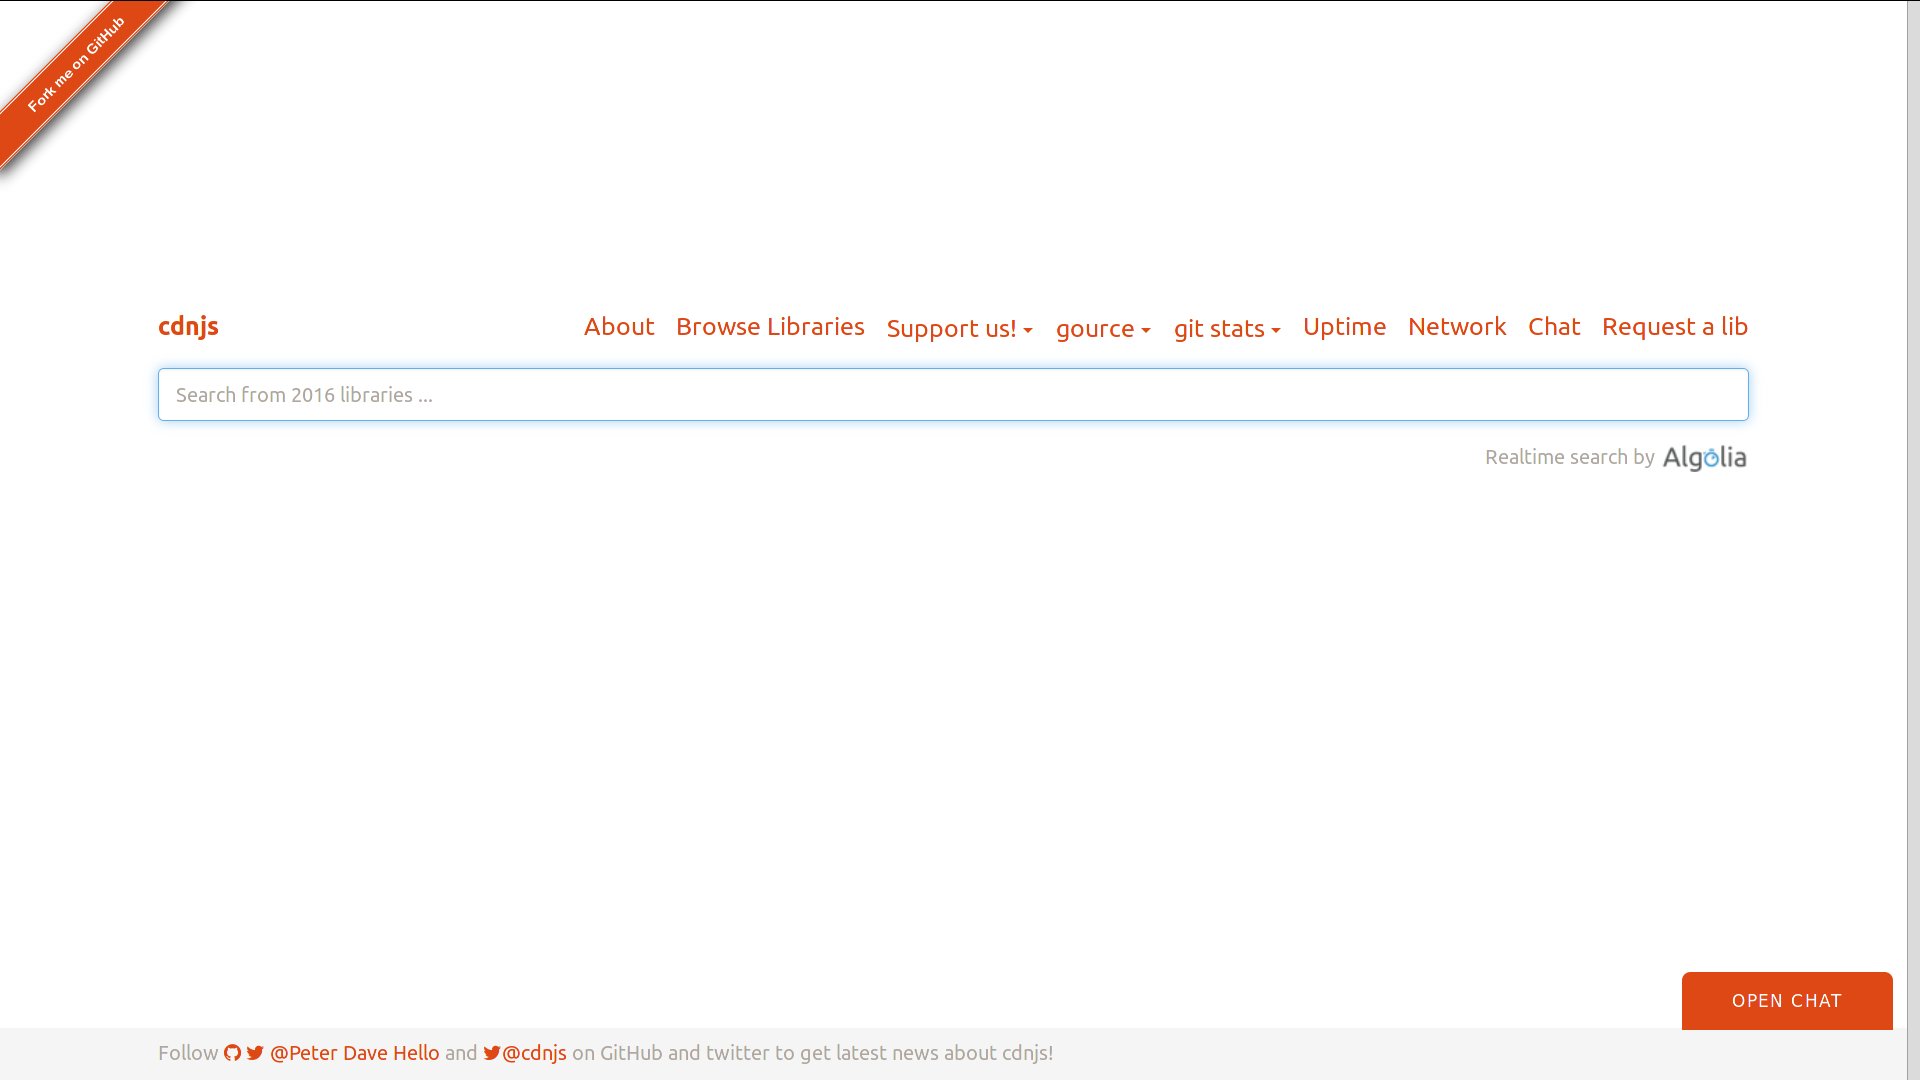Image resolution: width=1920 pixels, height=1080 pixels.
Task: Click the "Realtime search by" text
Action: tap(1569, 457)
